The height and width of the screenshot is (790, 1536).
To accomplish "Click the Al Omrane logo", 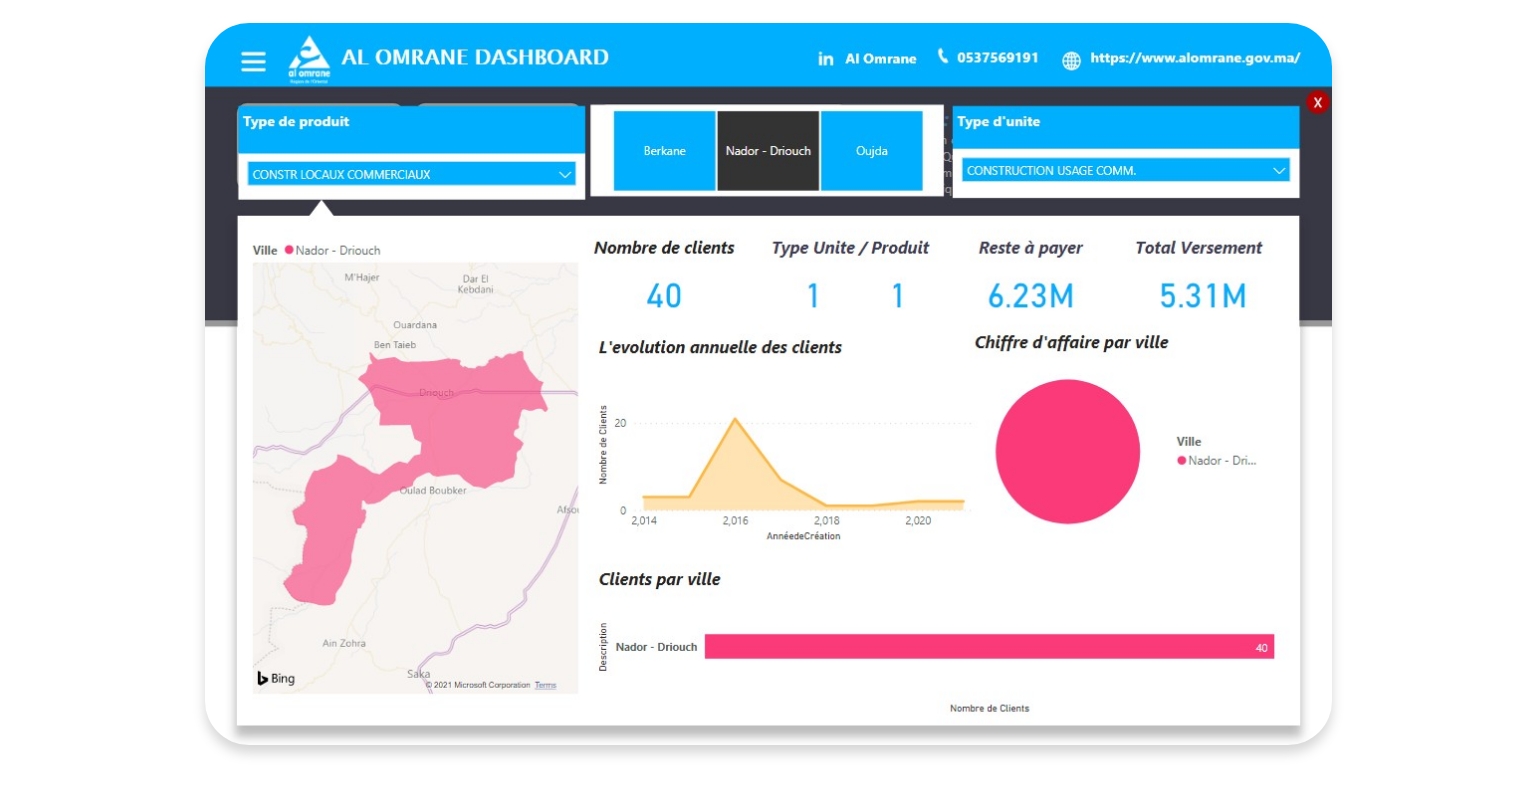I will click(x=309, y=59).
